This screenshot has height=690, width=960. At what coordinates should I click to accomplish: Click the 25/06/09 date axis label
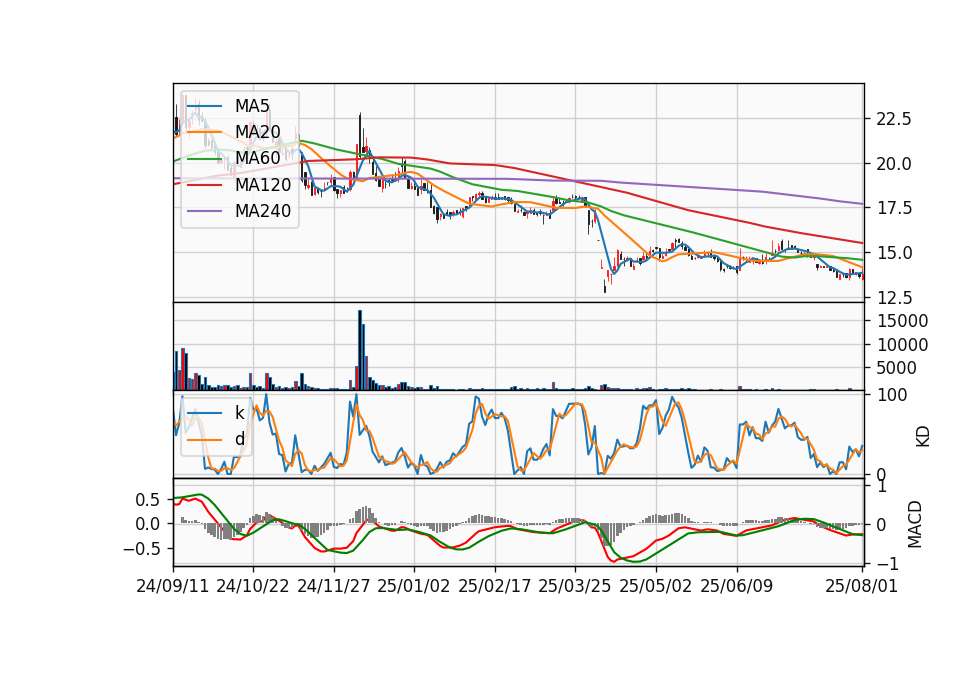737,586
